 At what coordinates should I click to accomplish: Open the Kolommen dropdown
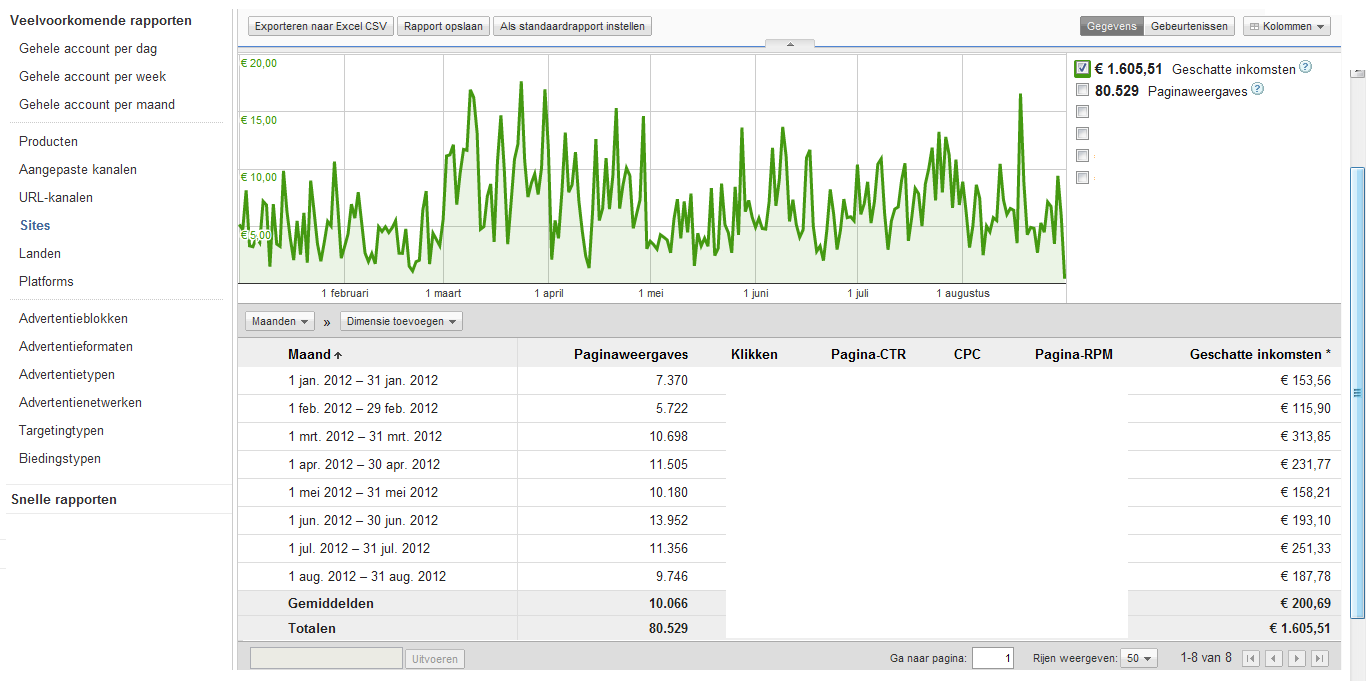tap(1287, 27)
